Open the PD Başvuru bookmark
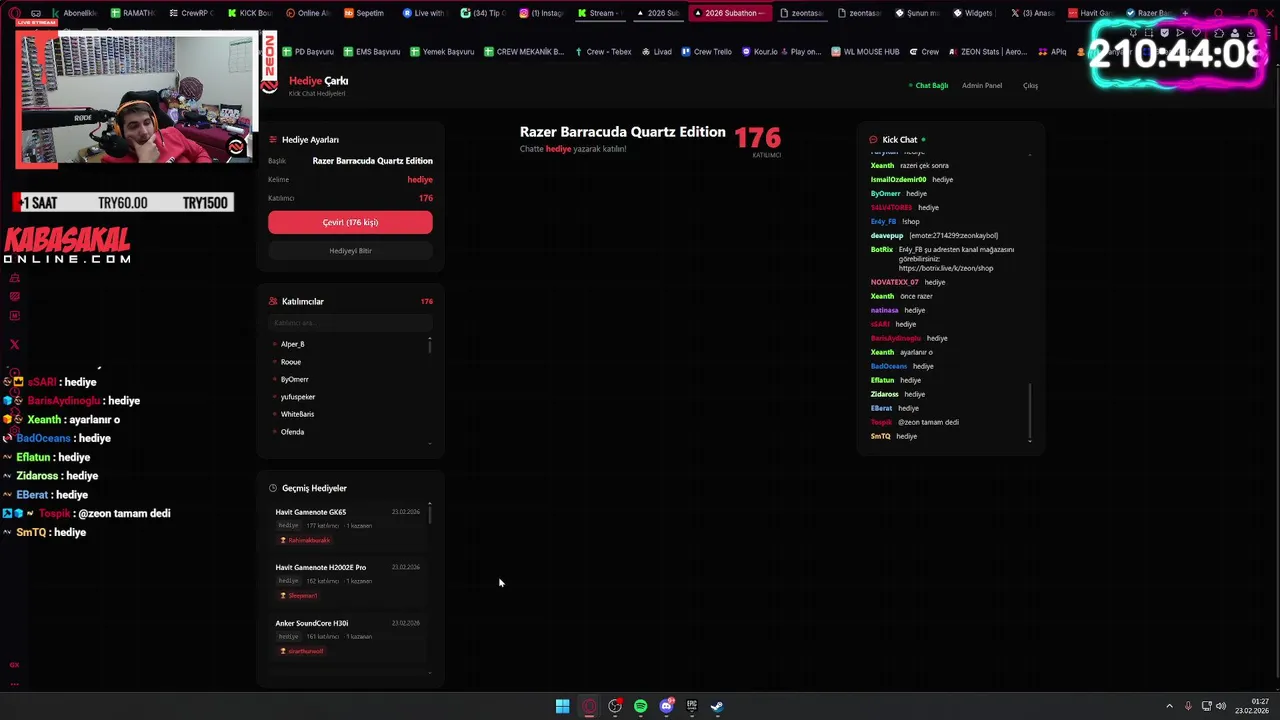Viewport: 1280px width, 720px height. click(x=308, y=52)
